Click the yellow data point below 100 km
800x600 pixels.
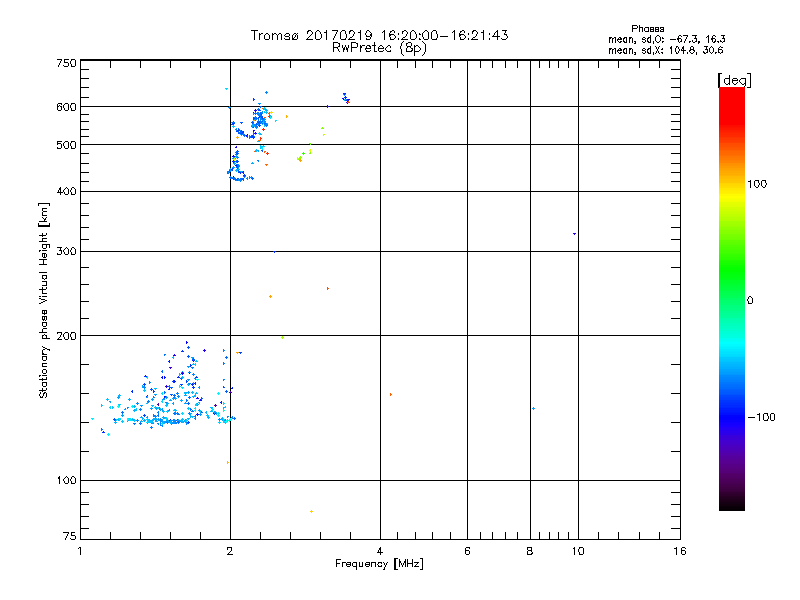coord(311,511)
